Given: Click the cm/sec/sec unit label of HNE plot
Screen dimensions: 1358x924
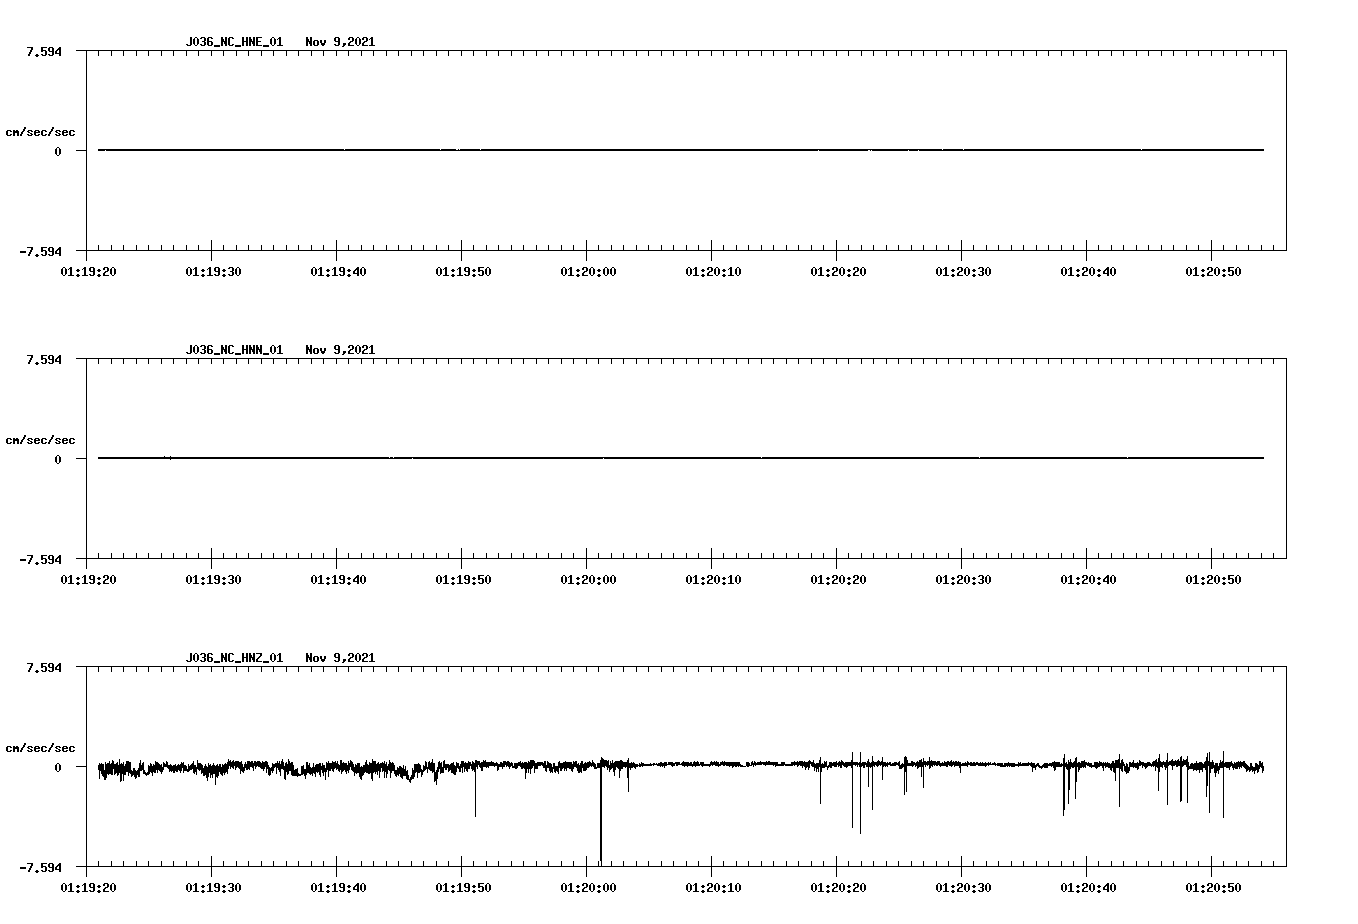Looking at the screenshot, I should 40,132.
